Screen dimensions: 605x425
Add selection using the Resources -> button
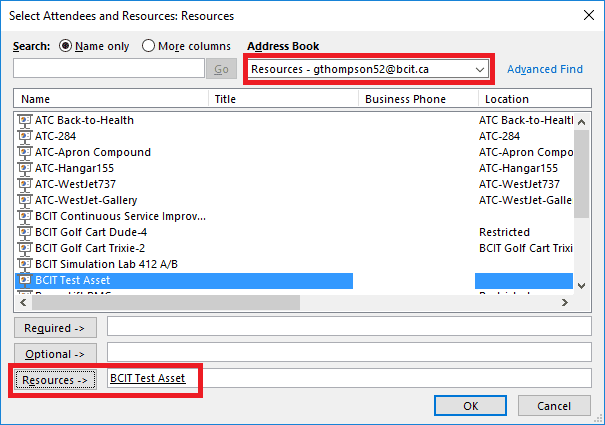[x=55, y=380]
